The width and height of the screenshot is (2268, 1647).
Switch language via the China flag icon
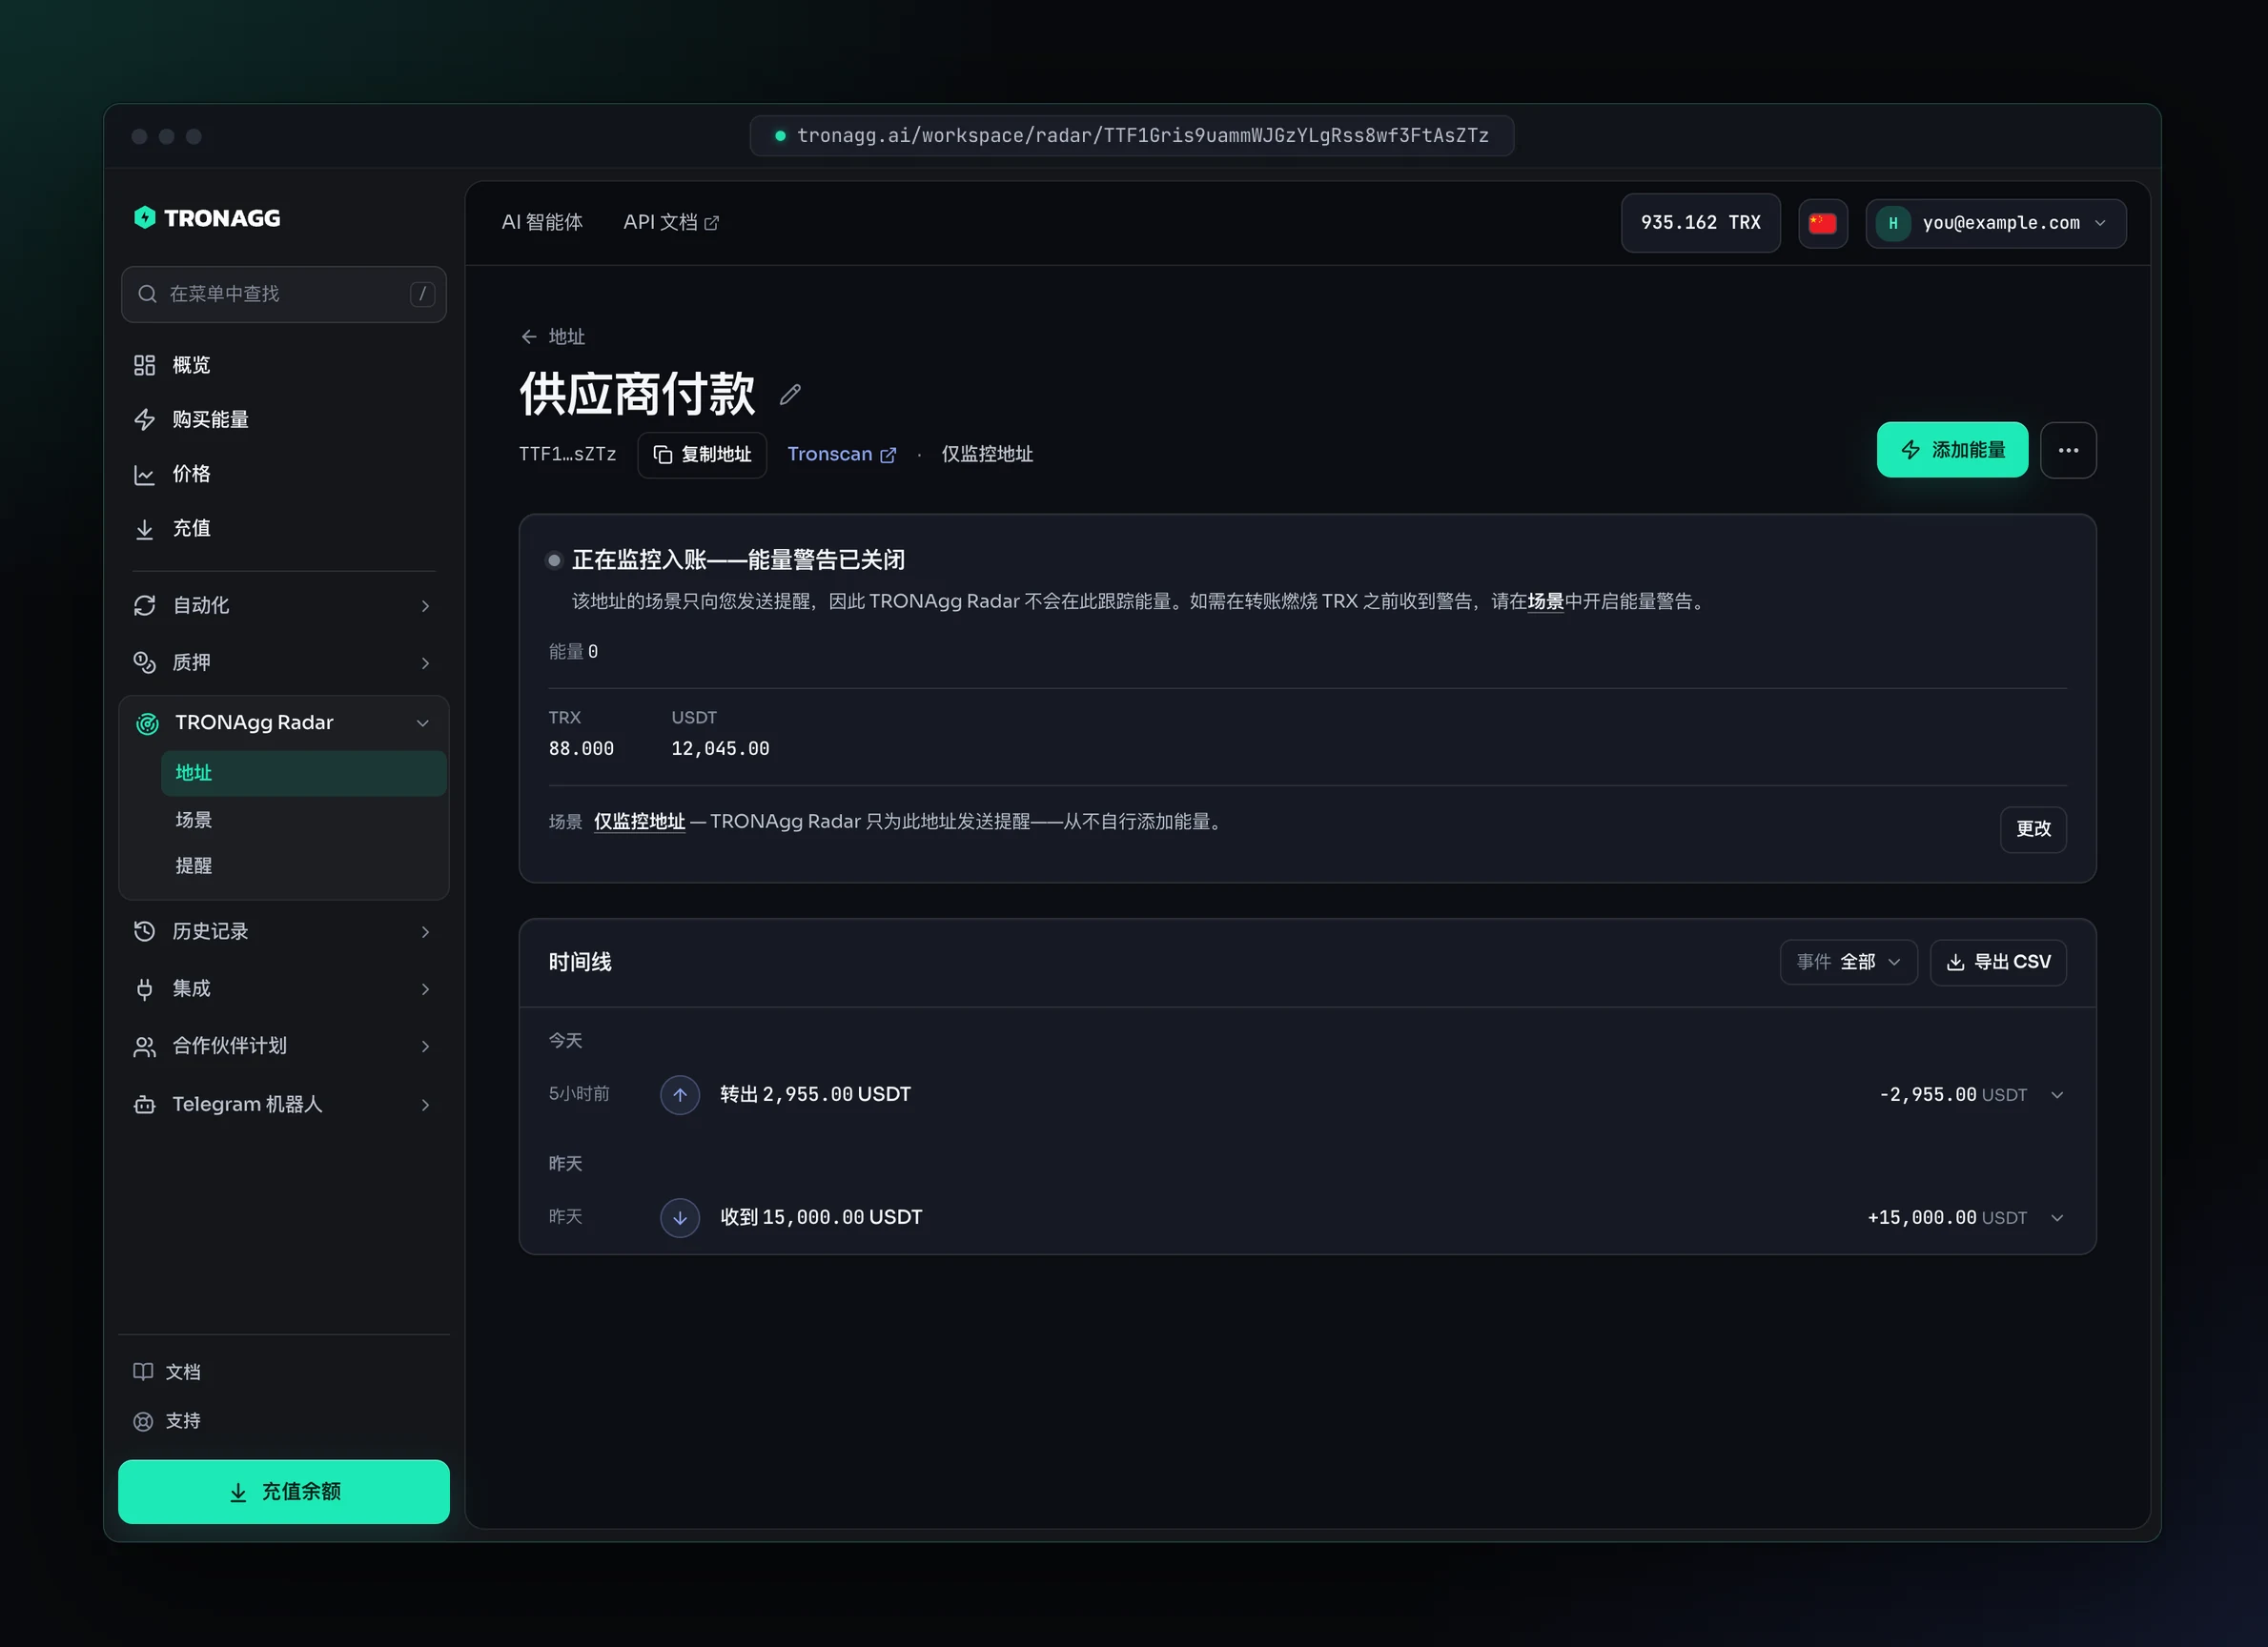pos(1821,223)
